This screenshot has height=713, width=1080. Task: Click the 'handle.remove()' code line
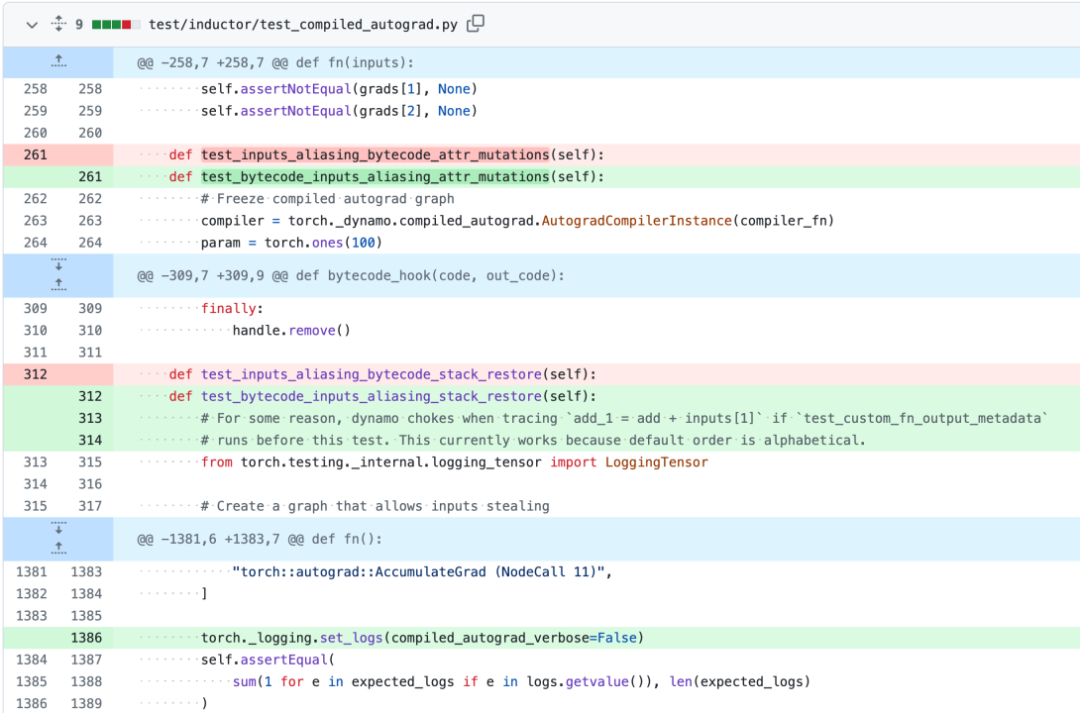(291, 331)
